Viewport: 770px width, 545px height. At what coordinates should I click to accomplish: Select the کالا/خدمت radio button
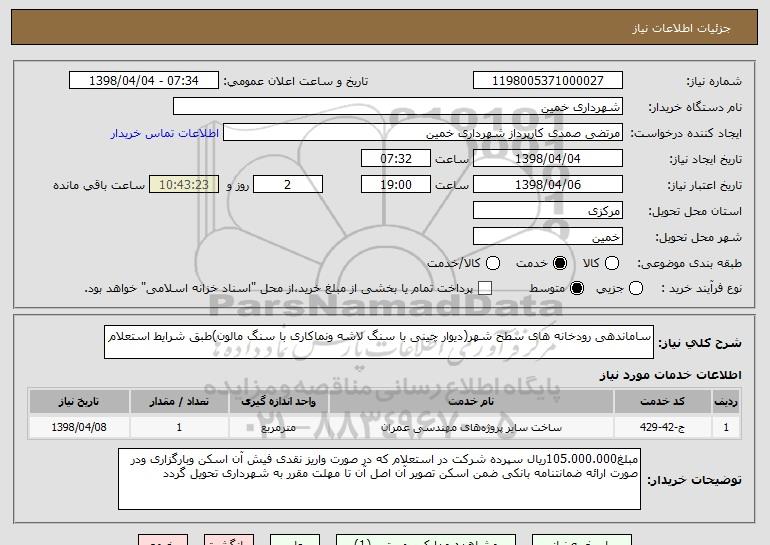[493, 263]
